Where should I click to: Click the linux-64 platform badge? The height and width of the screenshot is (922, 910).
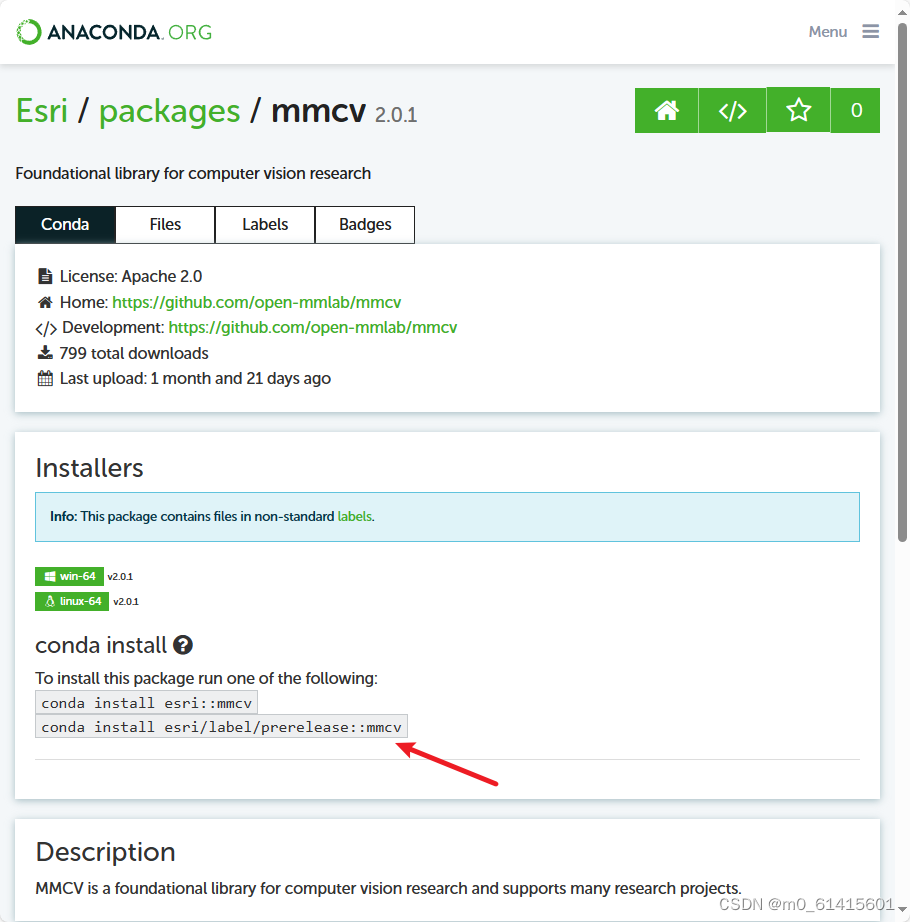coord(72,602)
